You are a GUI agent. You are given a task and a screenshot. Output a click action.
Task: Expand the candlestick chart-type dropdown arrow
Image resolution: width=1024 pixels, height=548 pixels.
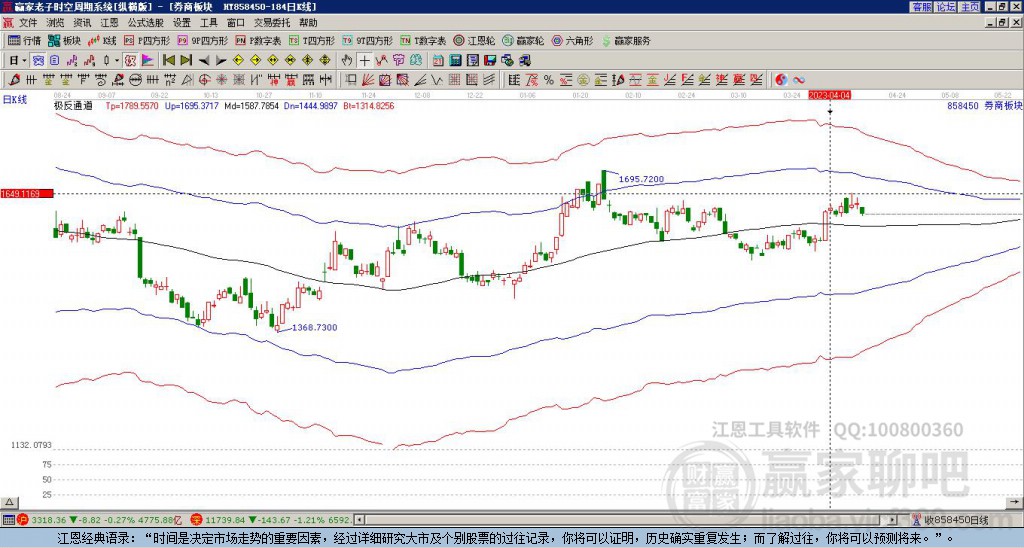(x=117, y=61)
